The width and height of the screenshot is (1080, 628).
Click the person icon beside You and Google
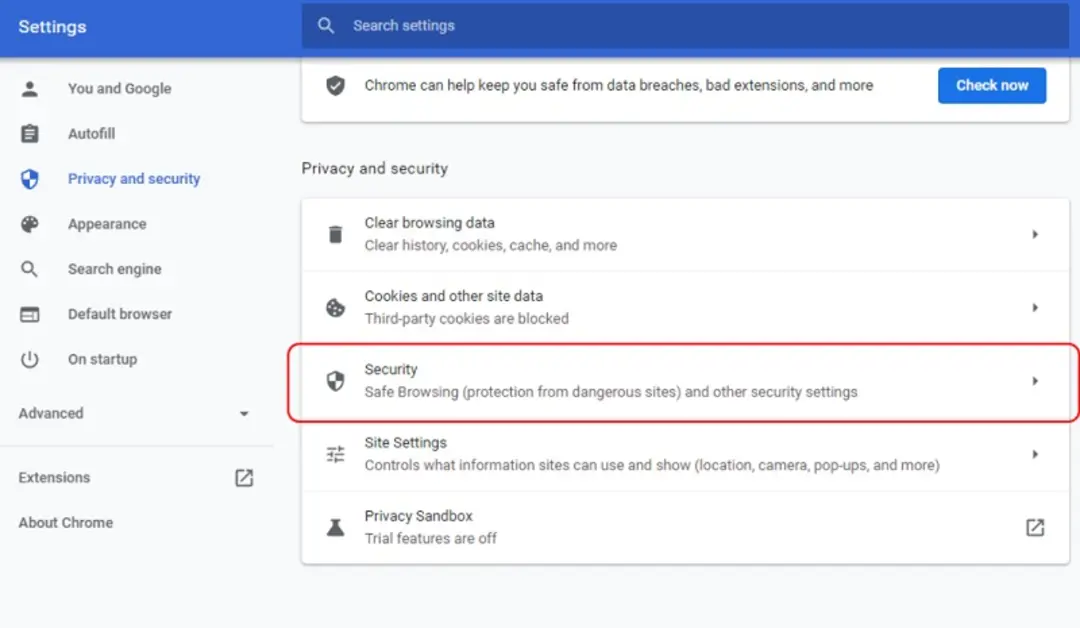click(x=30, y=89)
